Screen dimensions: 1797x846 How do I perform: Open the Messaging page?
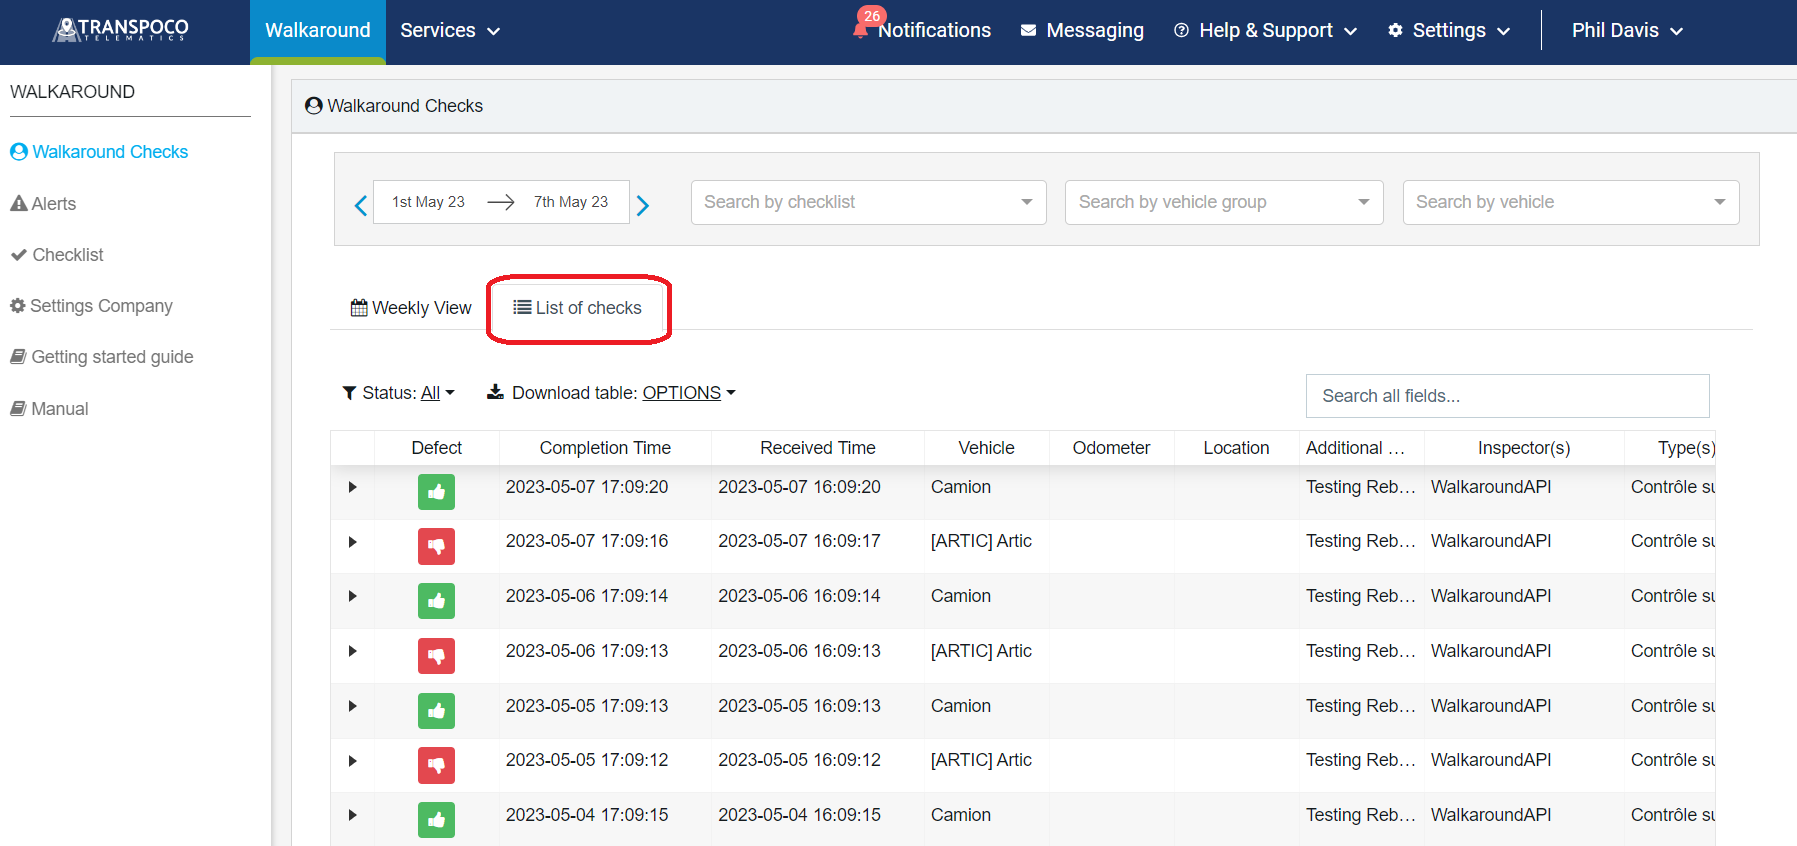pyautogui.click(x=1082, y=31)
